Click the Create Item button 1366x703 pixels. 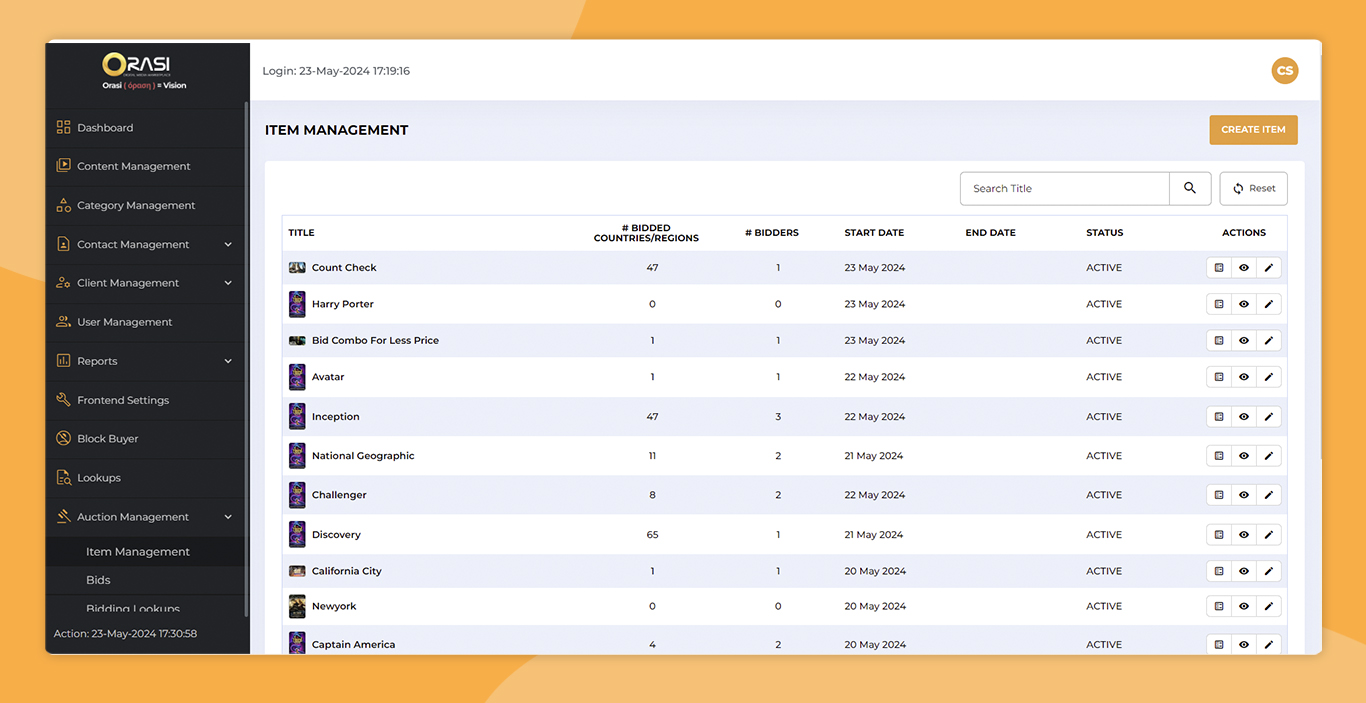click(x=1253, y=130)
